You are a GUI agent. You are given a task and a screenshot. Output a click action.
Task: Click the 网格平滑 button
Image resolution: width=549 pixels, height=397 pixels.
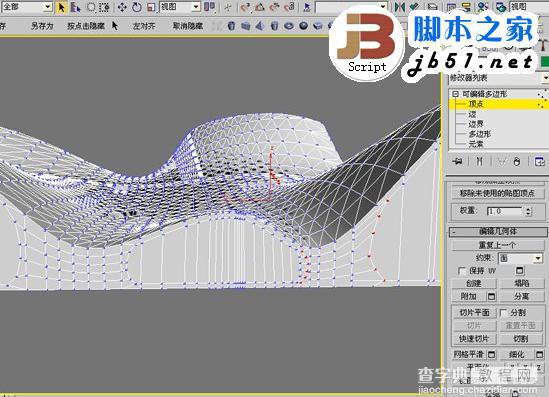[469, 355]
